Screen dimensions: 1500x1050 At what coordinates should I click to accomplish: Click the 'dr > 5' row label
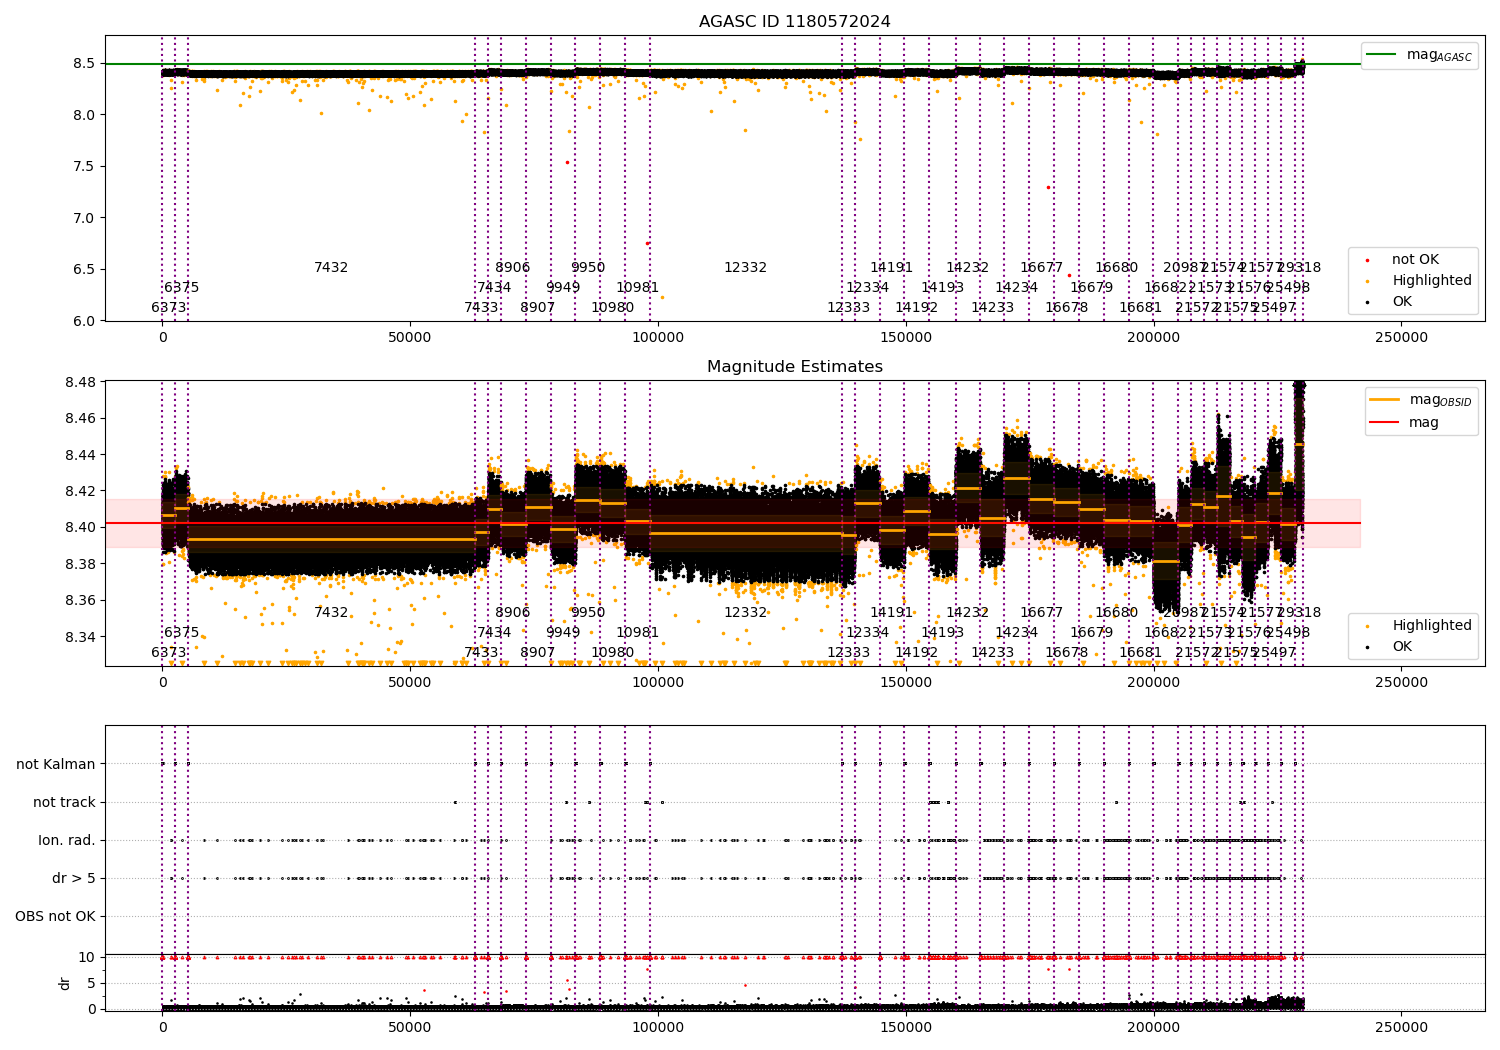point(74,879)
